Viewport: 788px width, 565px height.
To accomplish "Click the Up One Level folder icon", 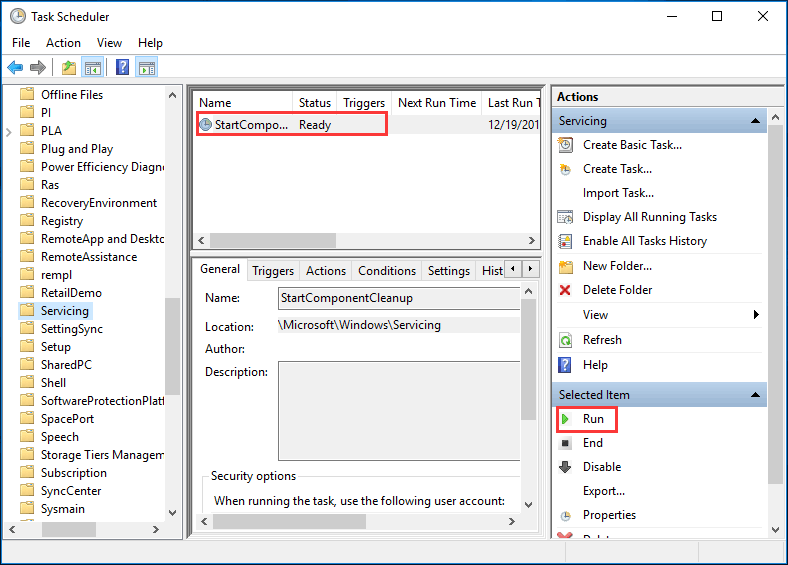I will click(69, 67).
